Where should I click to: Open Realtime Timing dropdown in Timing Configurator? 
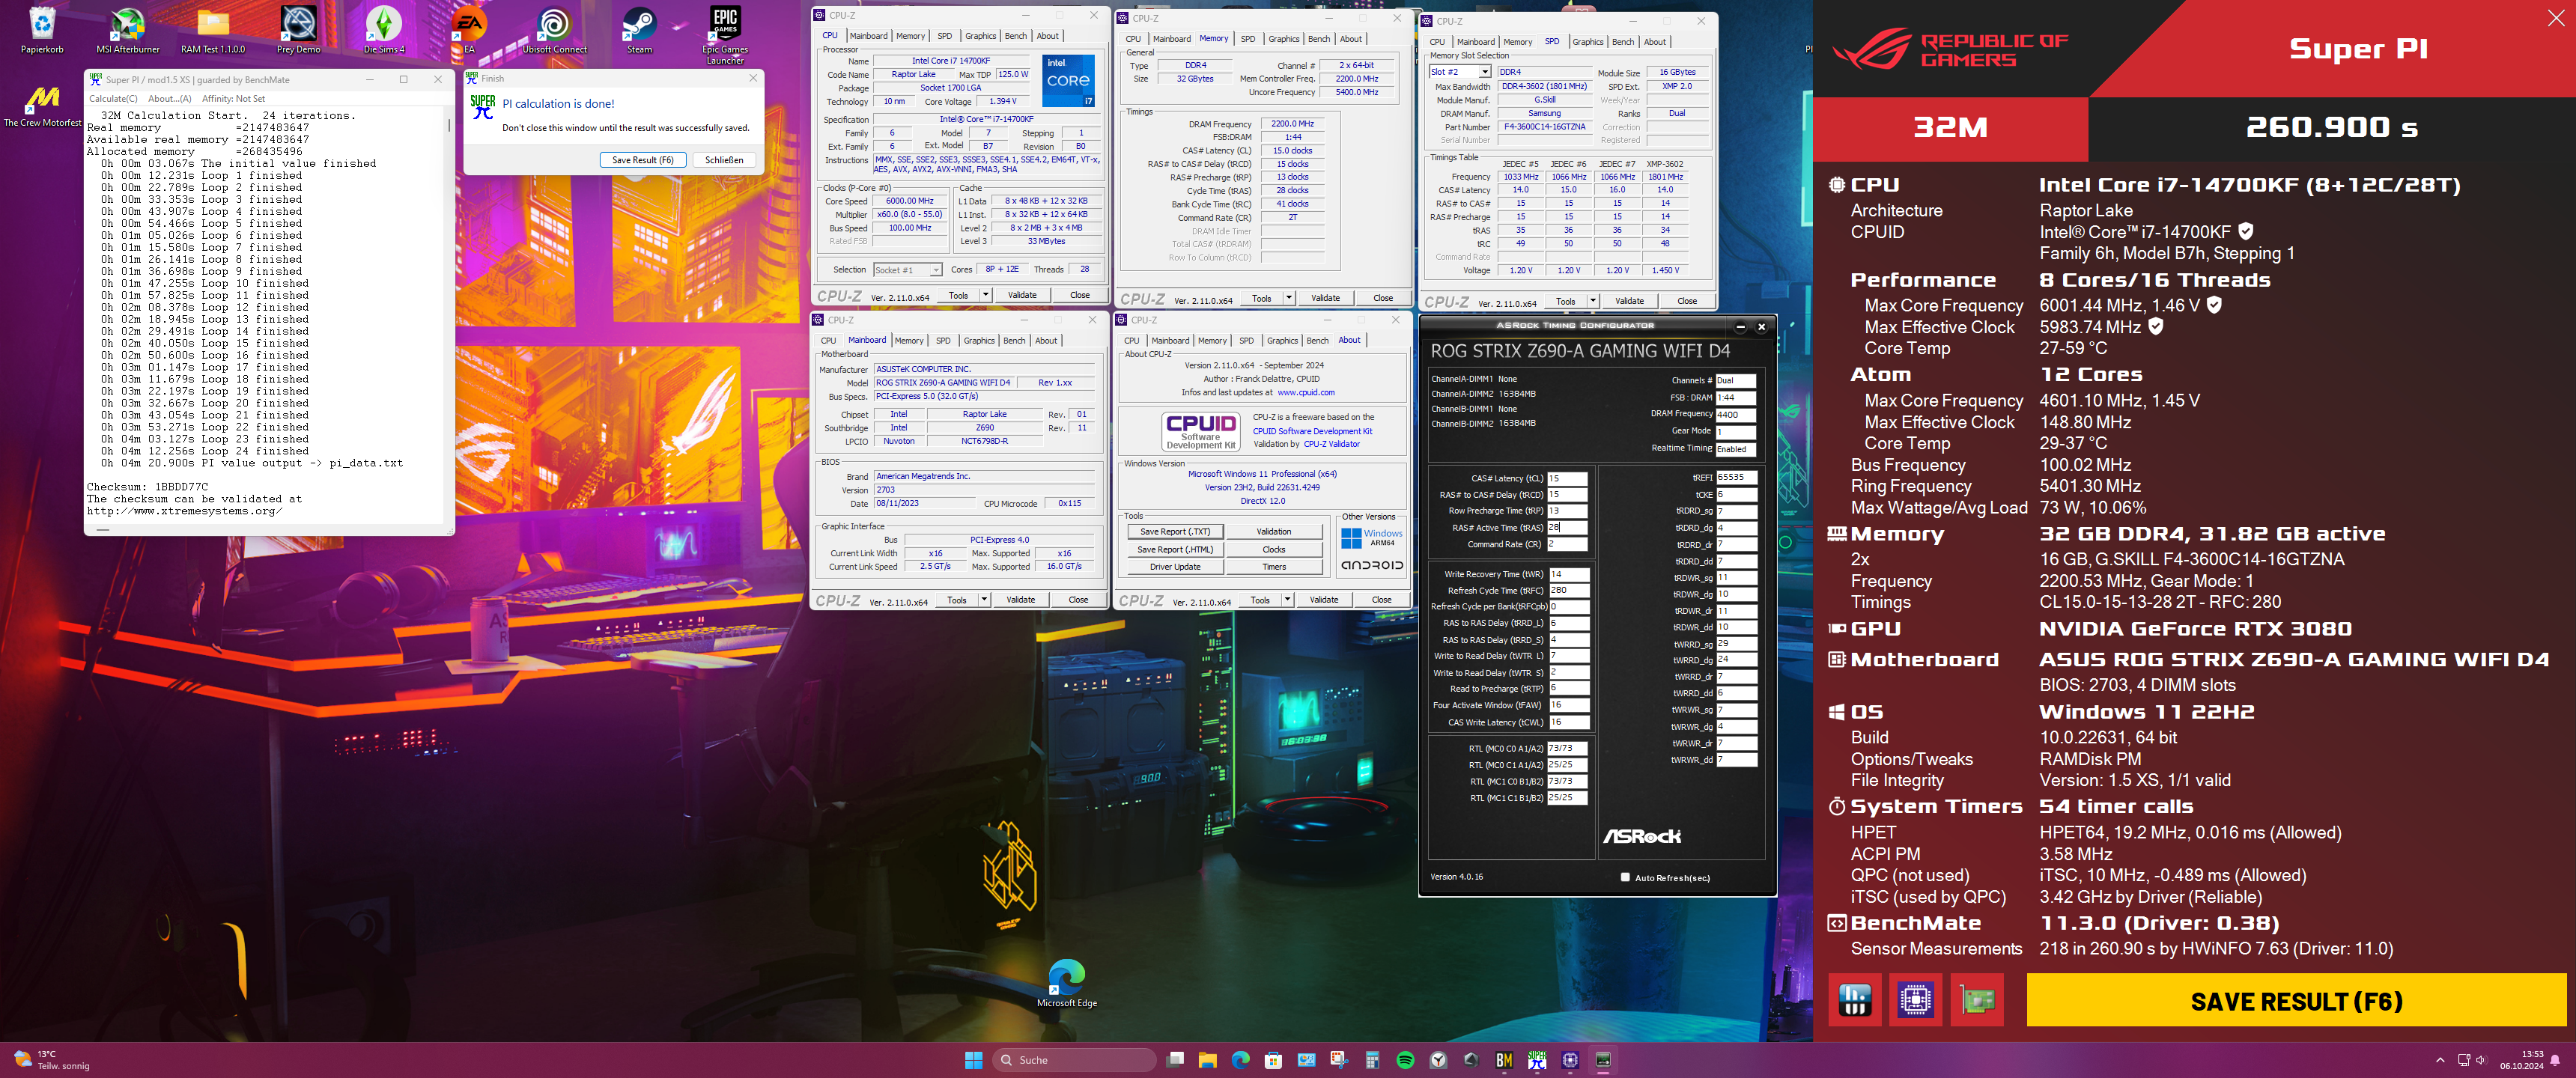(1735, 449)
